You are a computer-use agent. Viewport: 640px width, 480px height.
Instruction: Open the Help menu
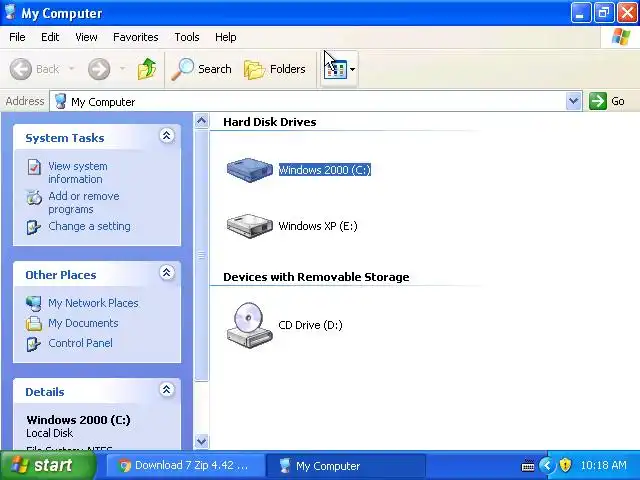226,37
